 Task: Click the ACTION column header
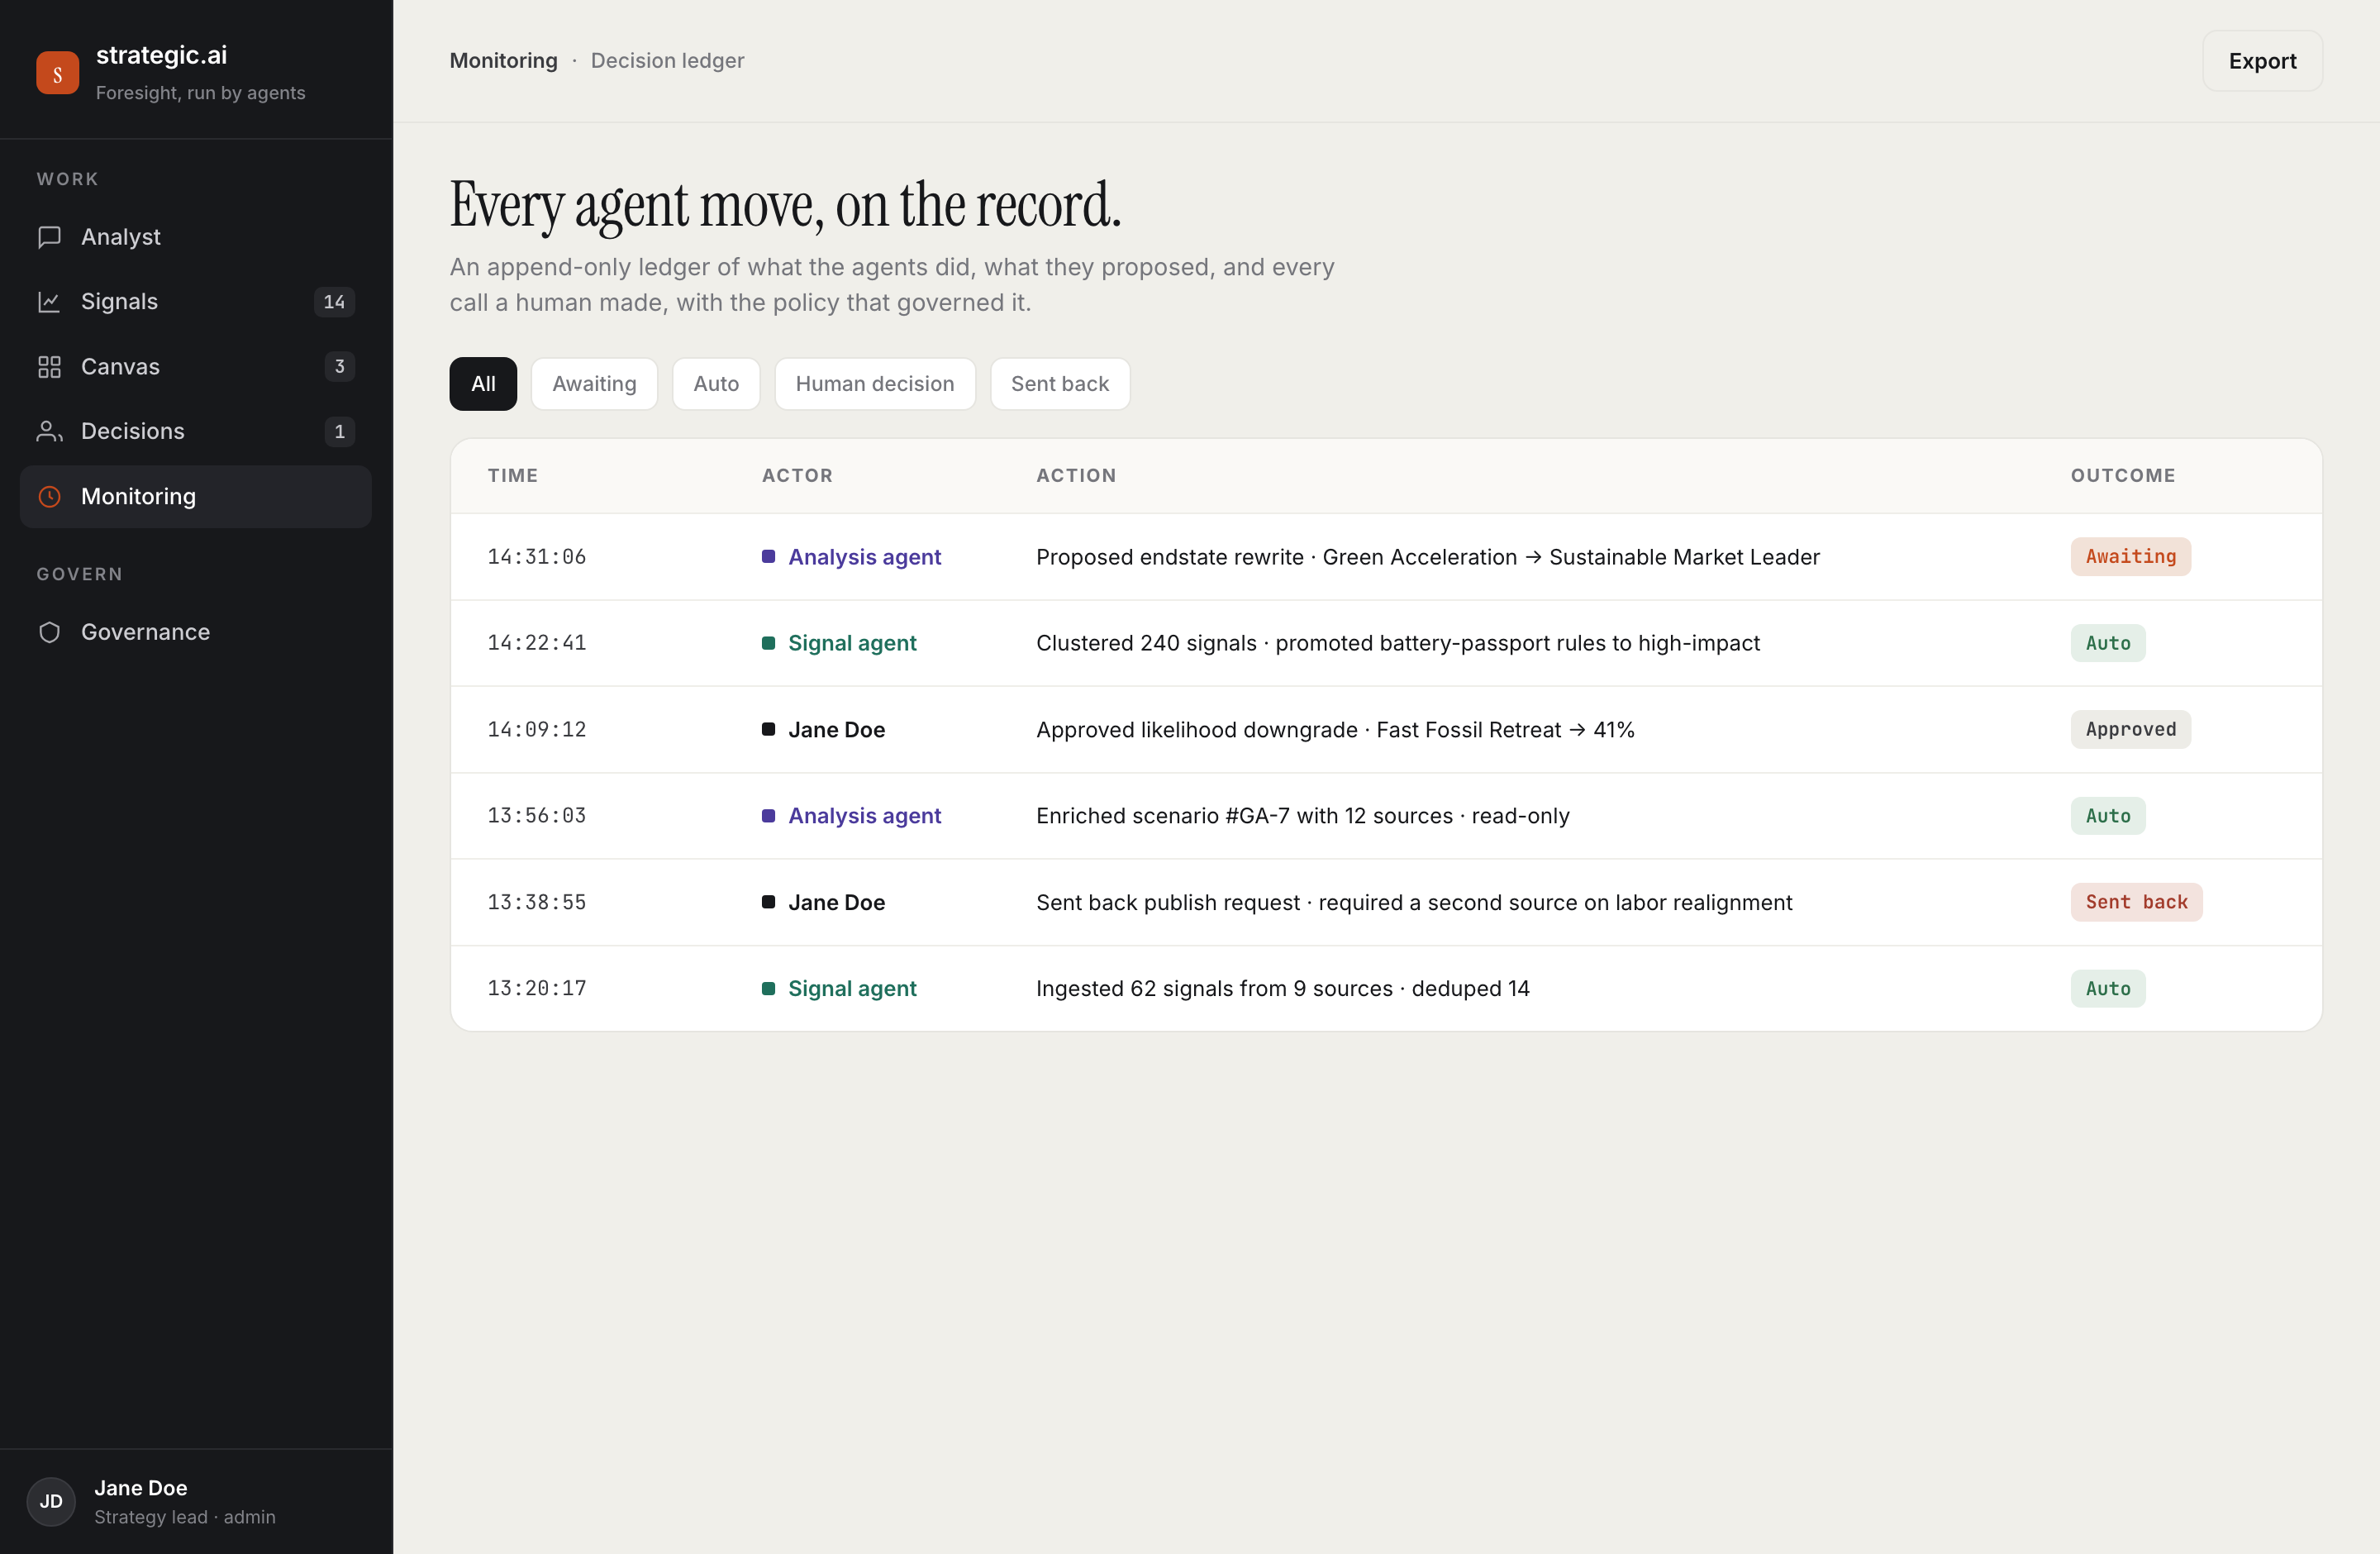(x=1076, y=476)
